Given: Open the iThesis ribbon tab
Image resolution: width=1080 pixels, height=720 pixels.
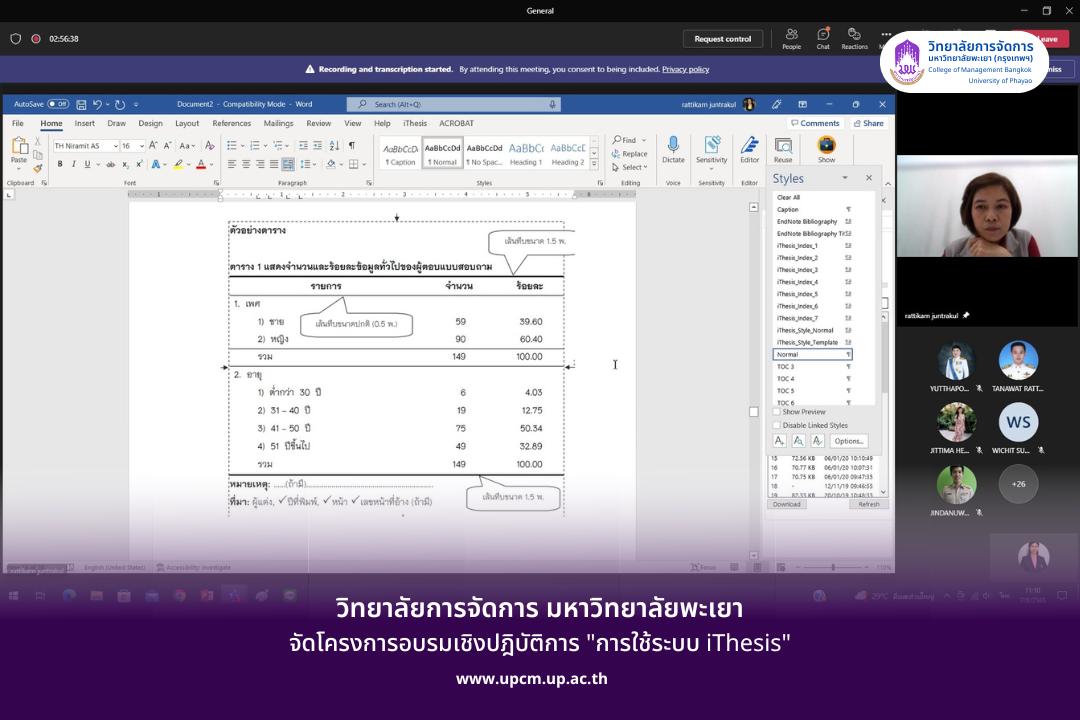Looking at the screenshot, I should coord(415,123).
